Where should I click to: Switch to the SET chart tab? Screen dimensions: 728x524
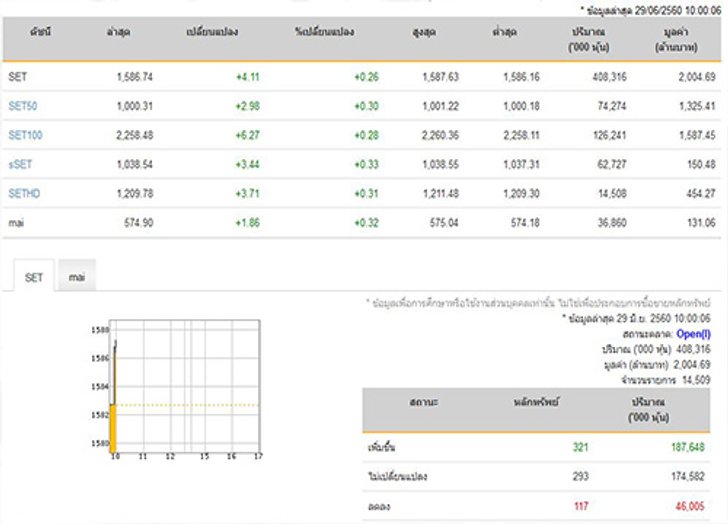pyautogui.click(x=34, y=277)
